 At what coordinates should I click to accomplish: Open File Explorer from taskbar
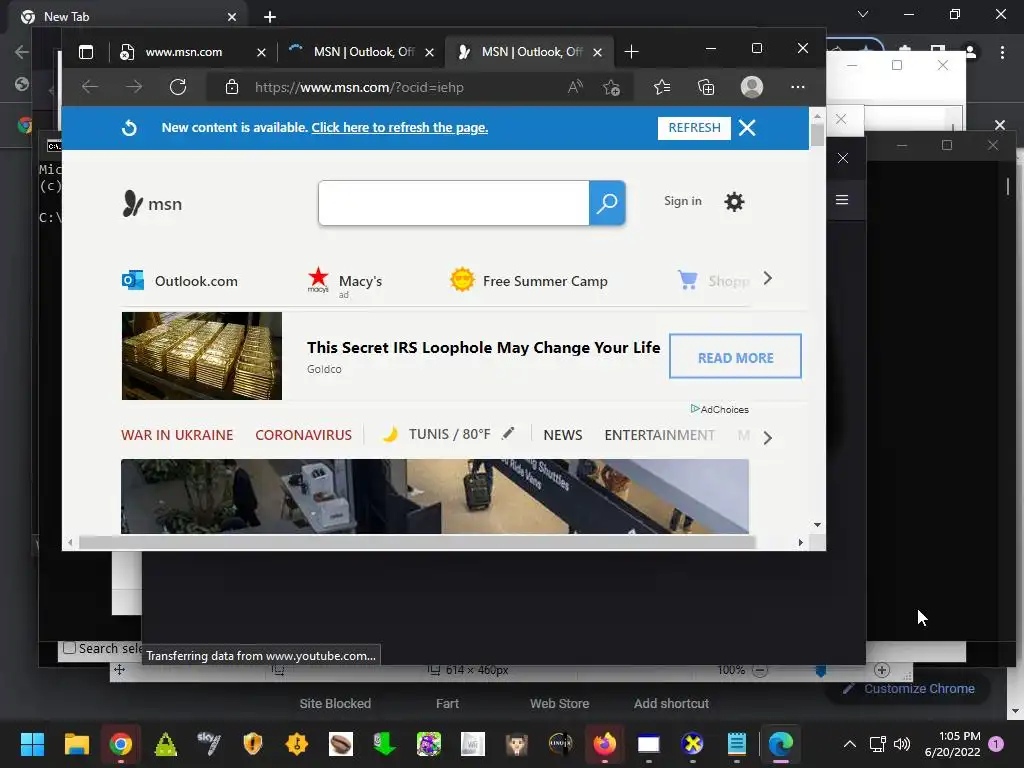point(76,744)
